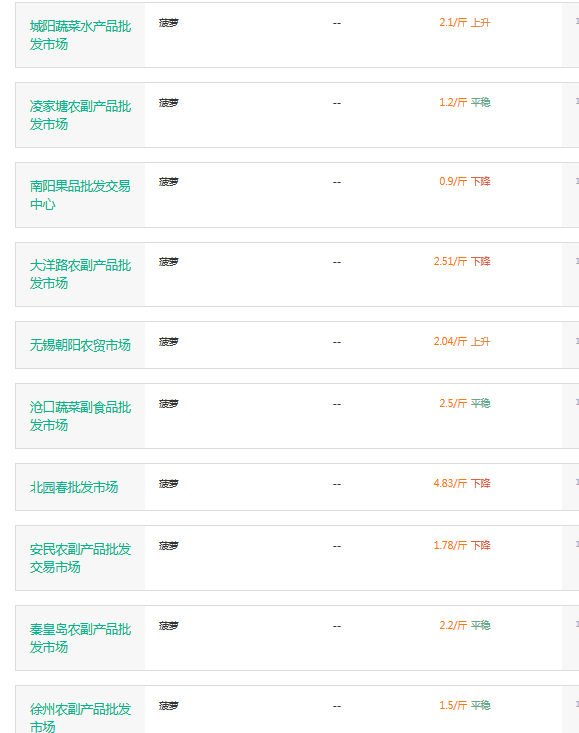This screenshot has height=733, width=579.
Task: Open 无锡朝阳农贸市场 market link
Action: [80, 345]
